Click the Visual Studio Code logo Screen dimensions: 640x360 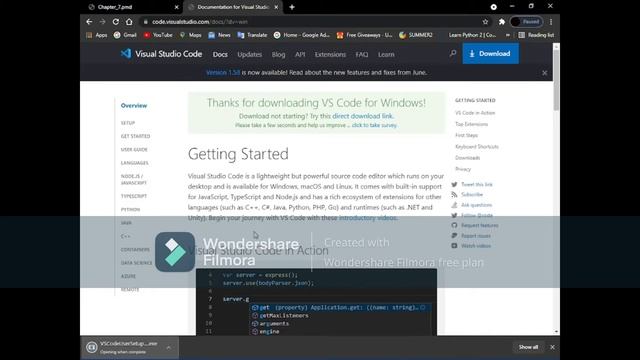[161, 54]
